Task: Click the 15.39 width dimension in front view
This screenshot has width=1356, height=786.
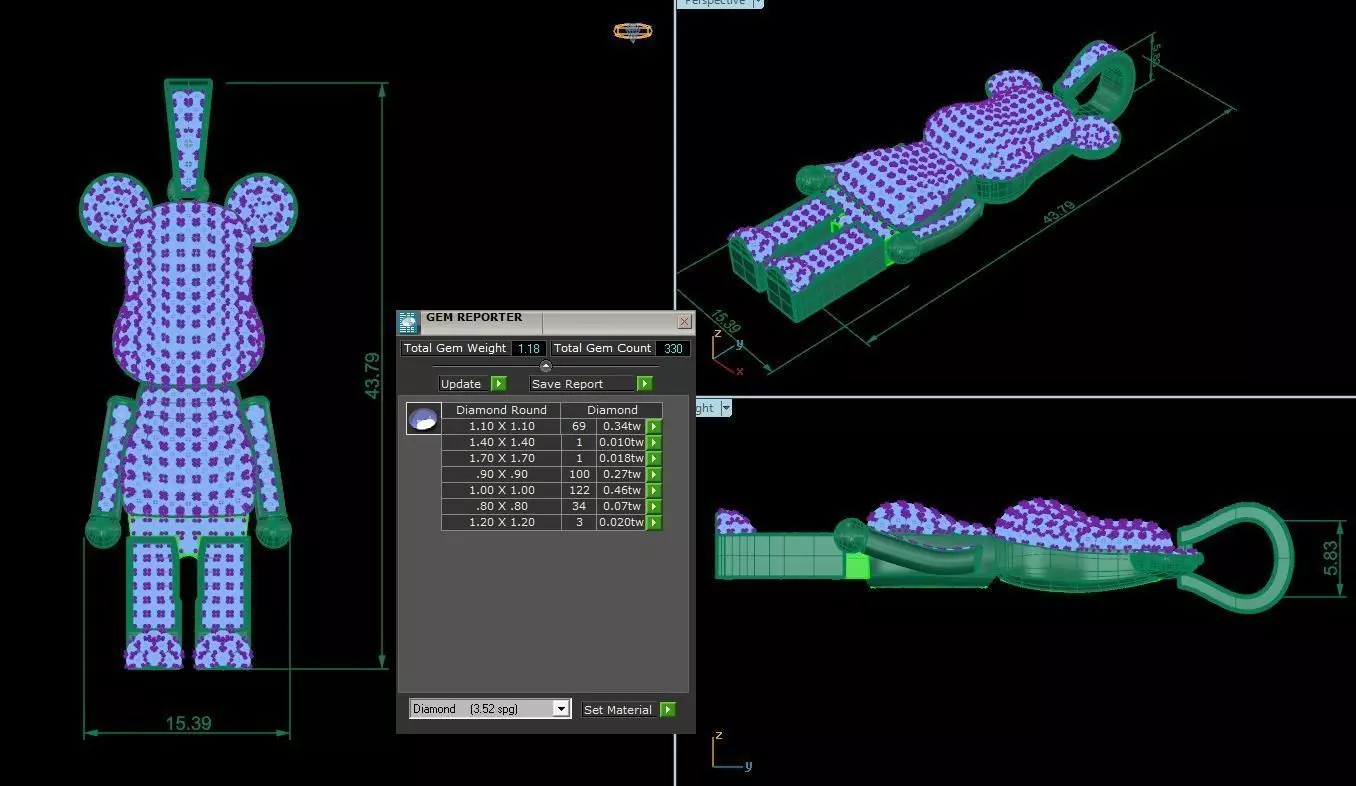Action: [188, 723]
